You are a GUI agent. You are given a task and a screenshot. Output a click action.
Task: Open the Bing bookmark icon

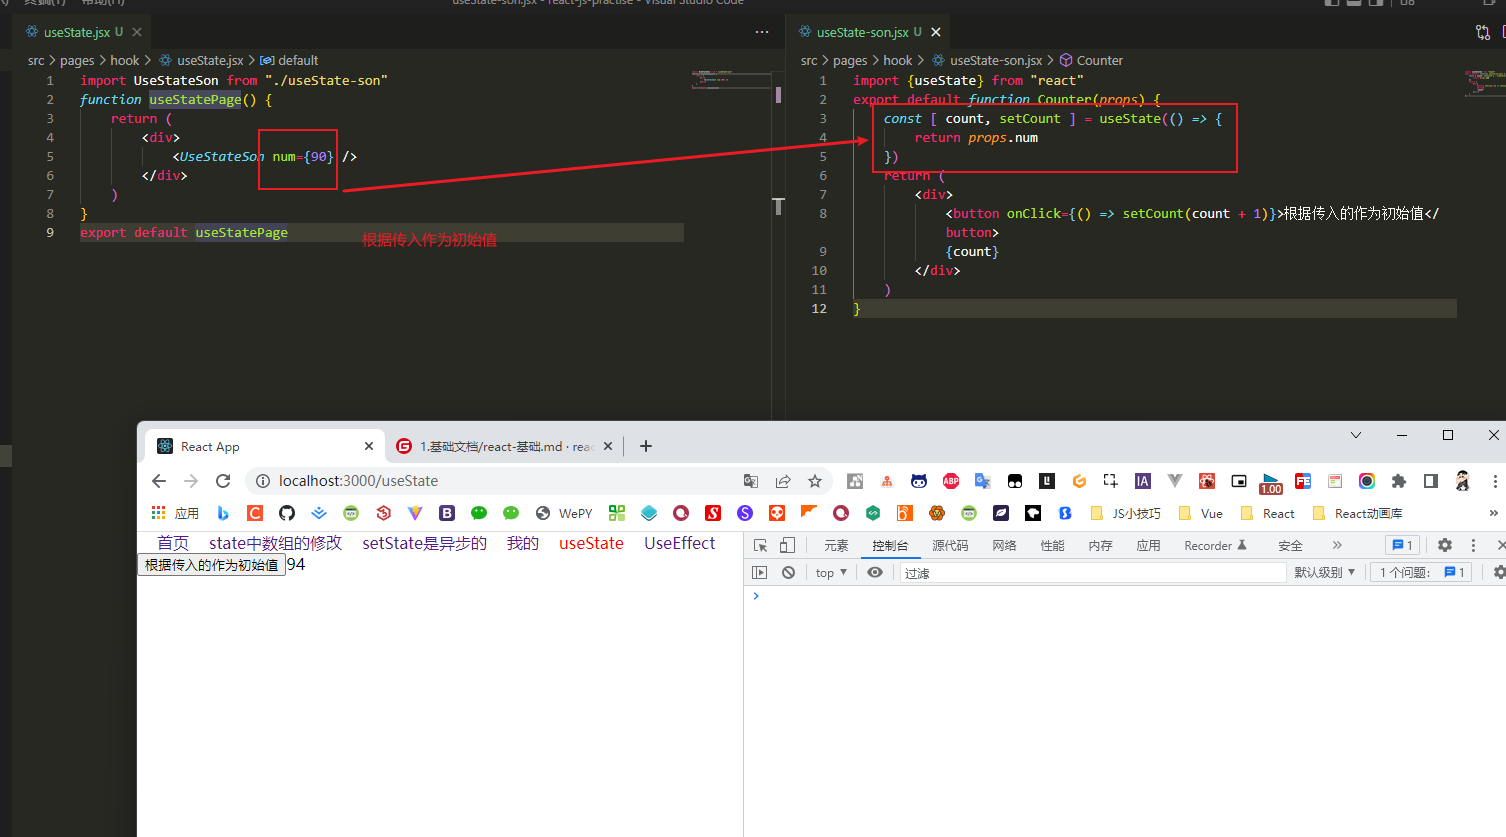coord(223,513)
